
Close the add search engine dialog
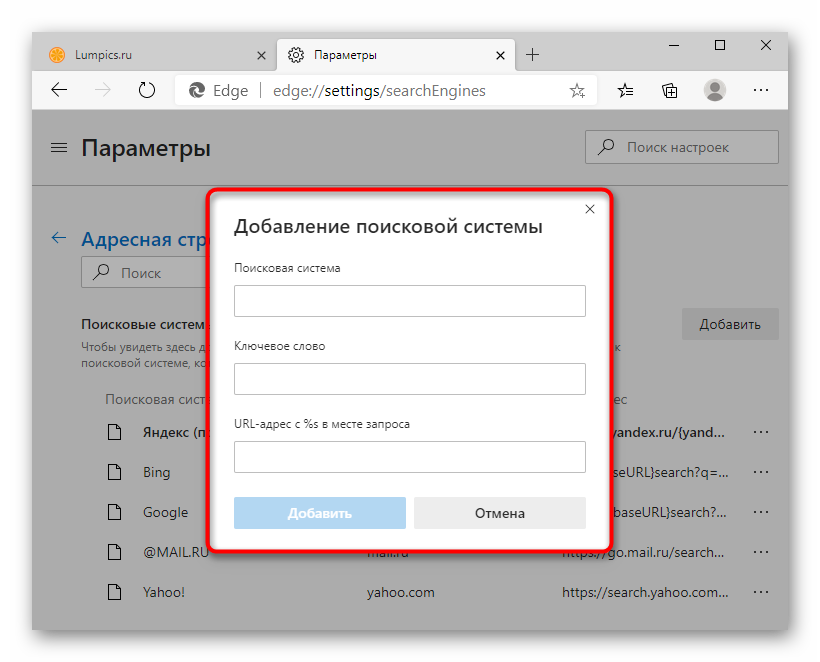pos(590,209)
